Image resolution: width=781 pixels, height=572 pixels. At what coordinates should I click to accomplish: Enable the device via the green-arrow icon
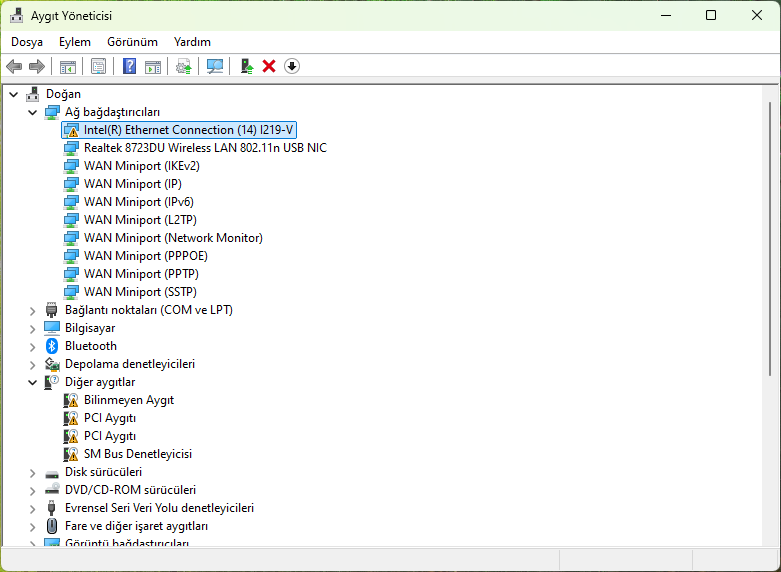tap(247, 66)
